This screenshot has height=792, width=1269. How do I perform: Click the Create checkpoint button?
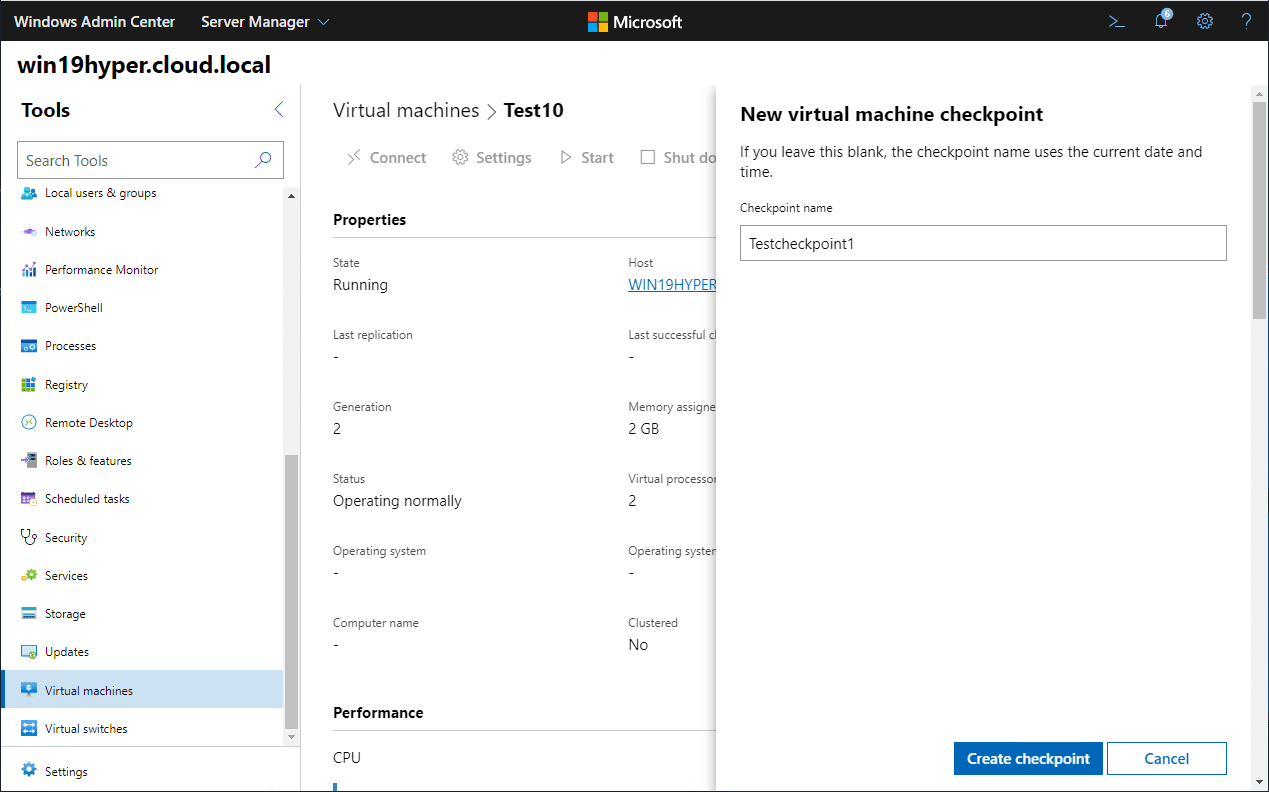[x=1028, y=758]
